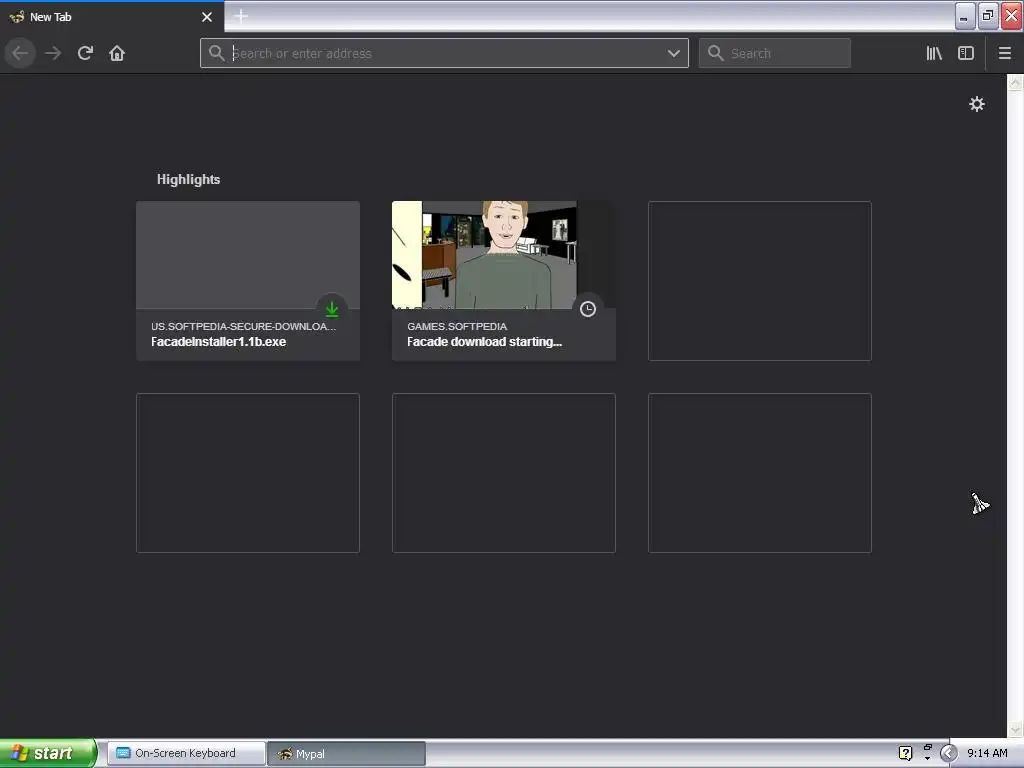Go back using the back arrow
The width and height of the screenshot is (1024, 768).
pos(20,53)
